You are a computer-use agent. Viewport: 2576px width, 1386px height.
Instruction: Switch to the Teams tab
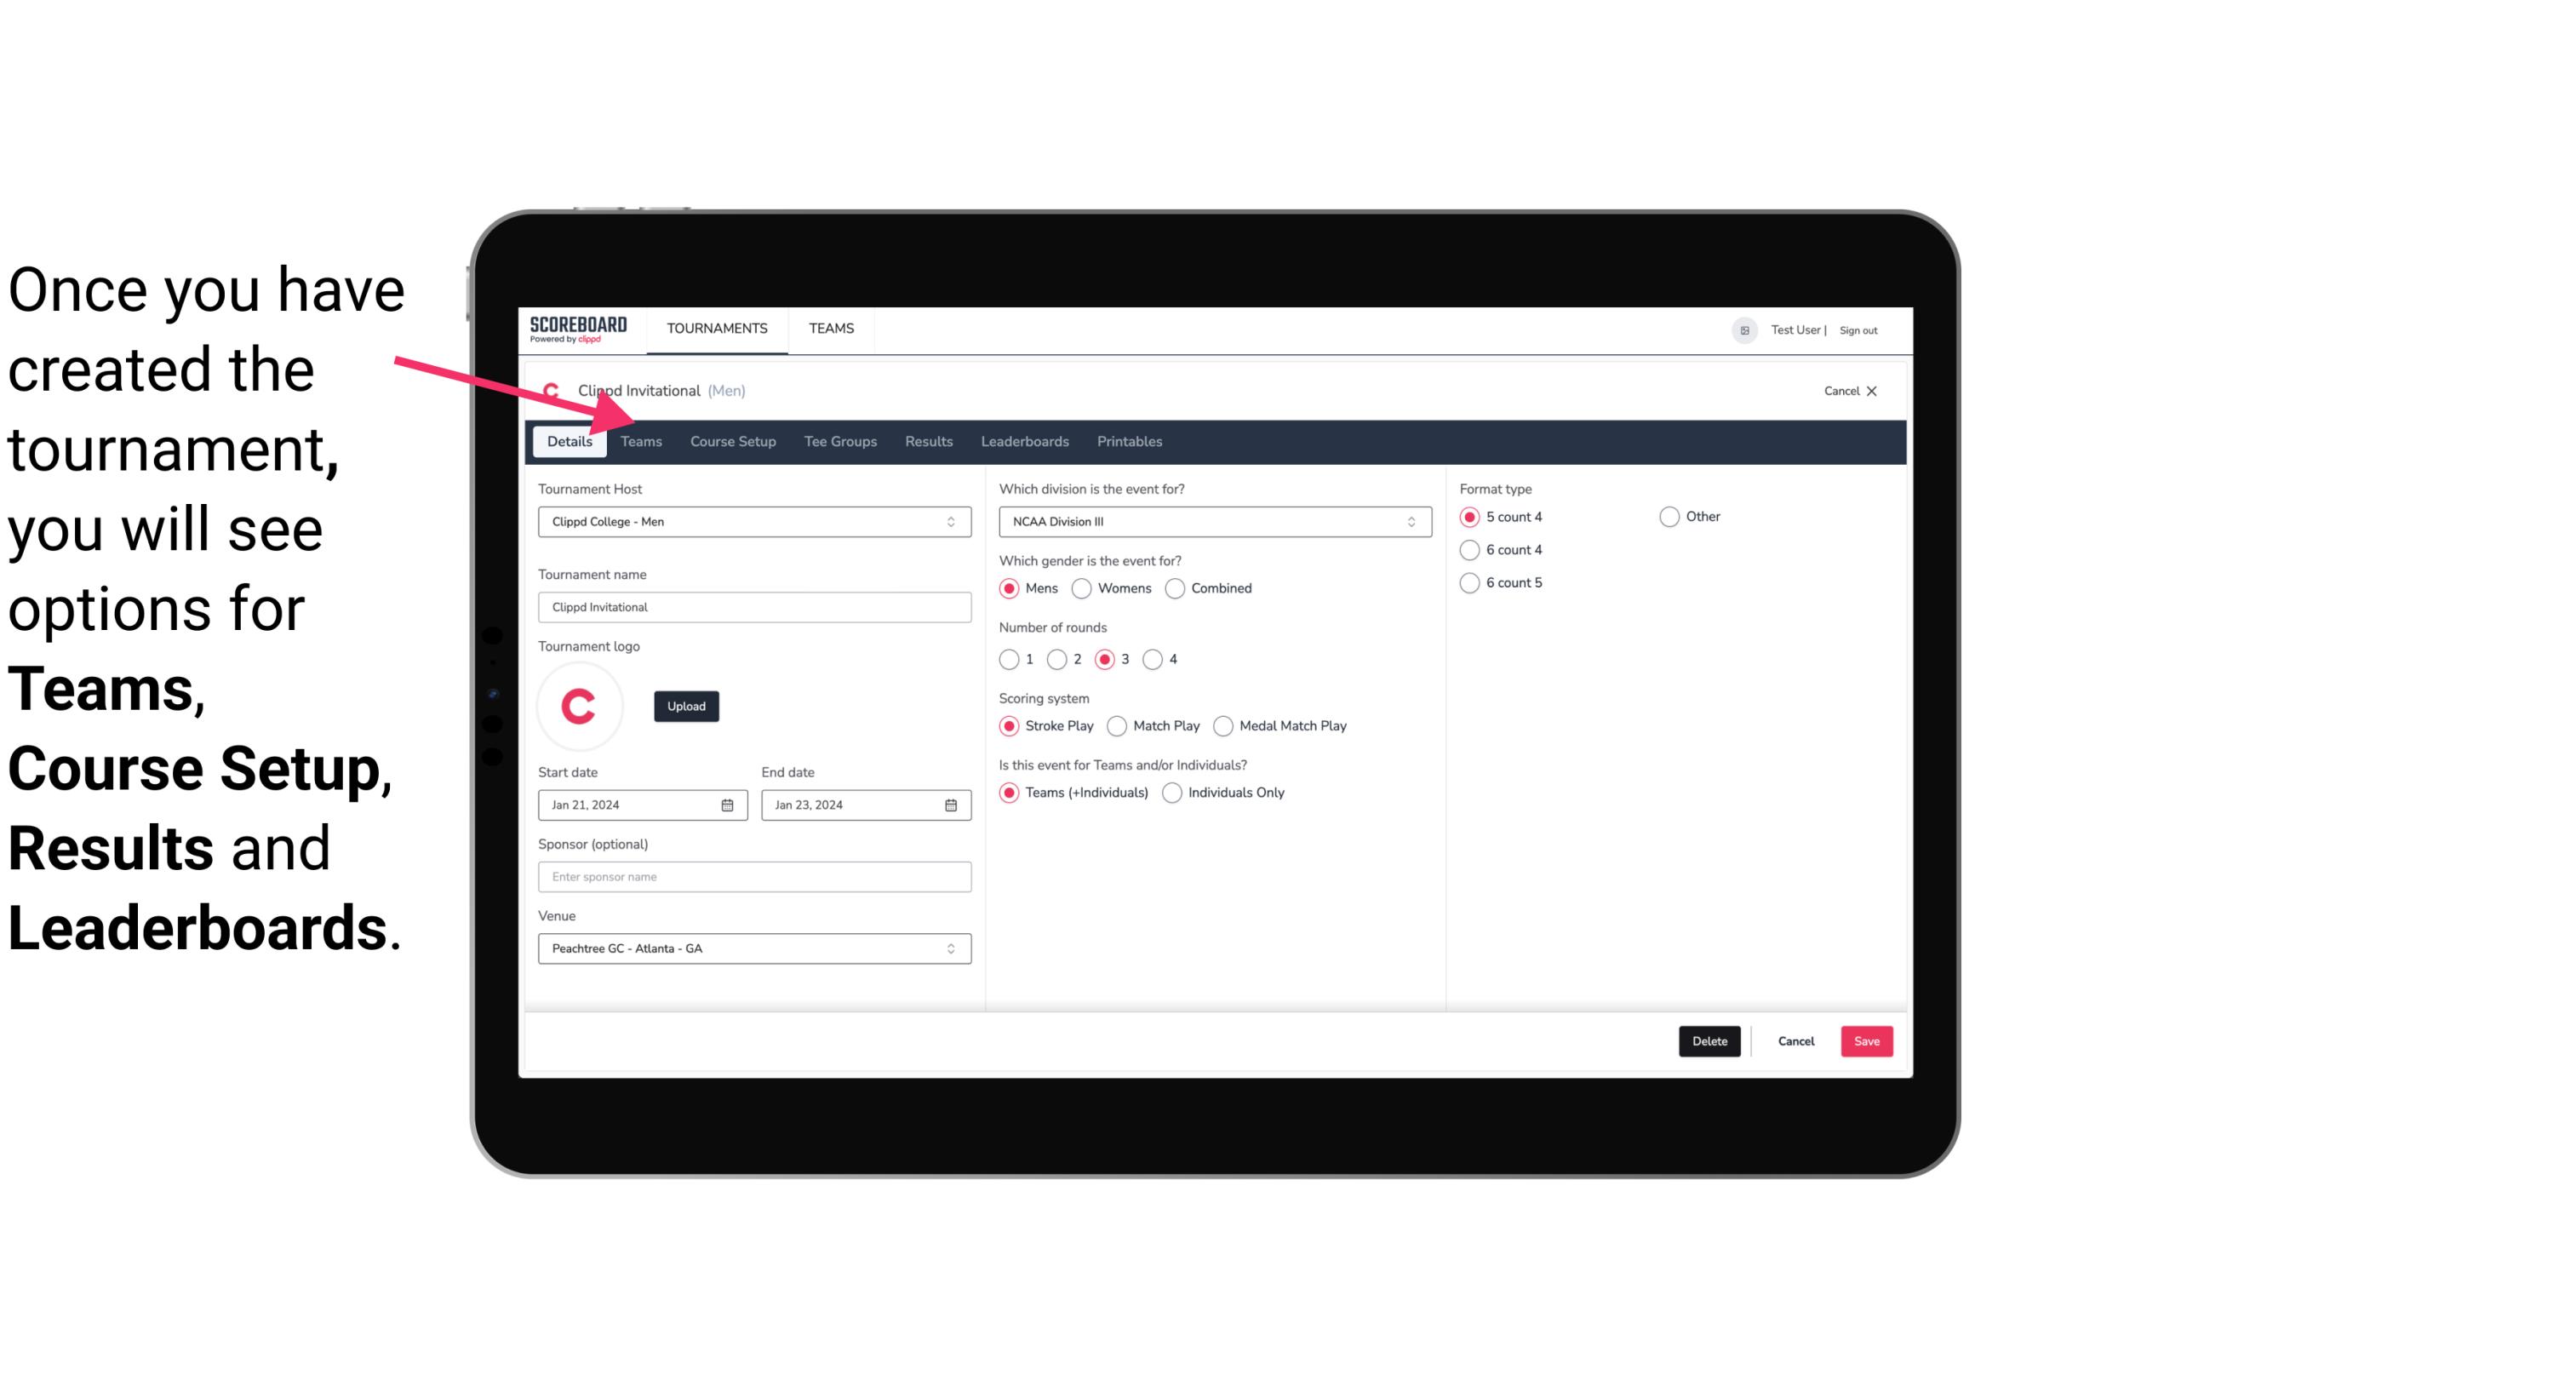coord(641,440)
